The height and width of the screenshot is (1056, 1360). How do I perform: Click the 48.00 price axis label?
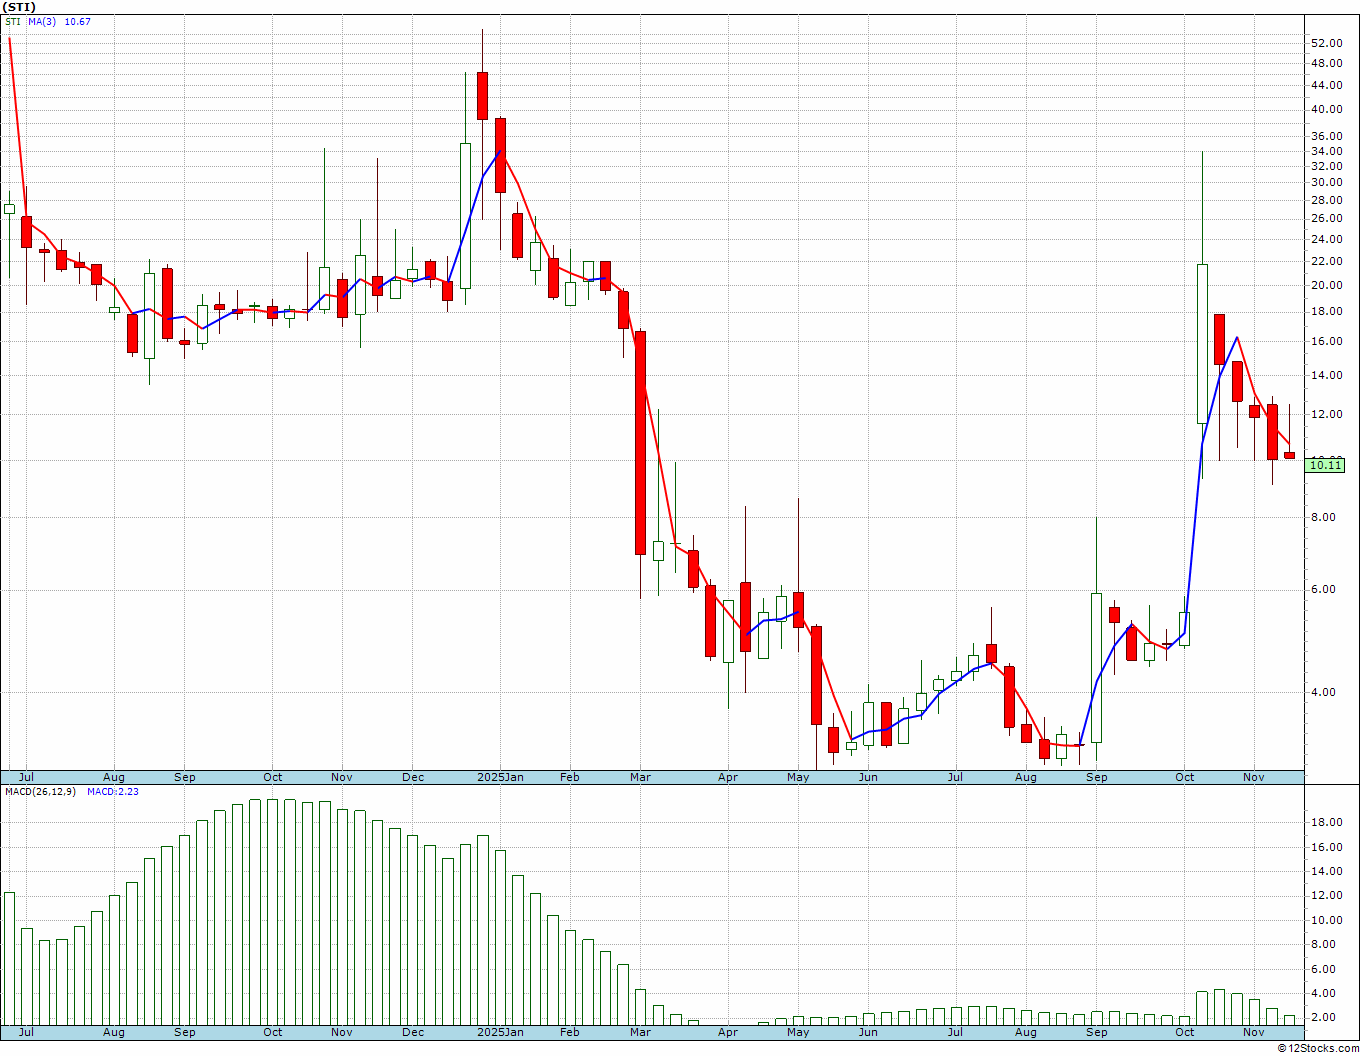point(1326,63)
